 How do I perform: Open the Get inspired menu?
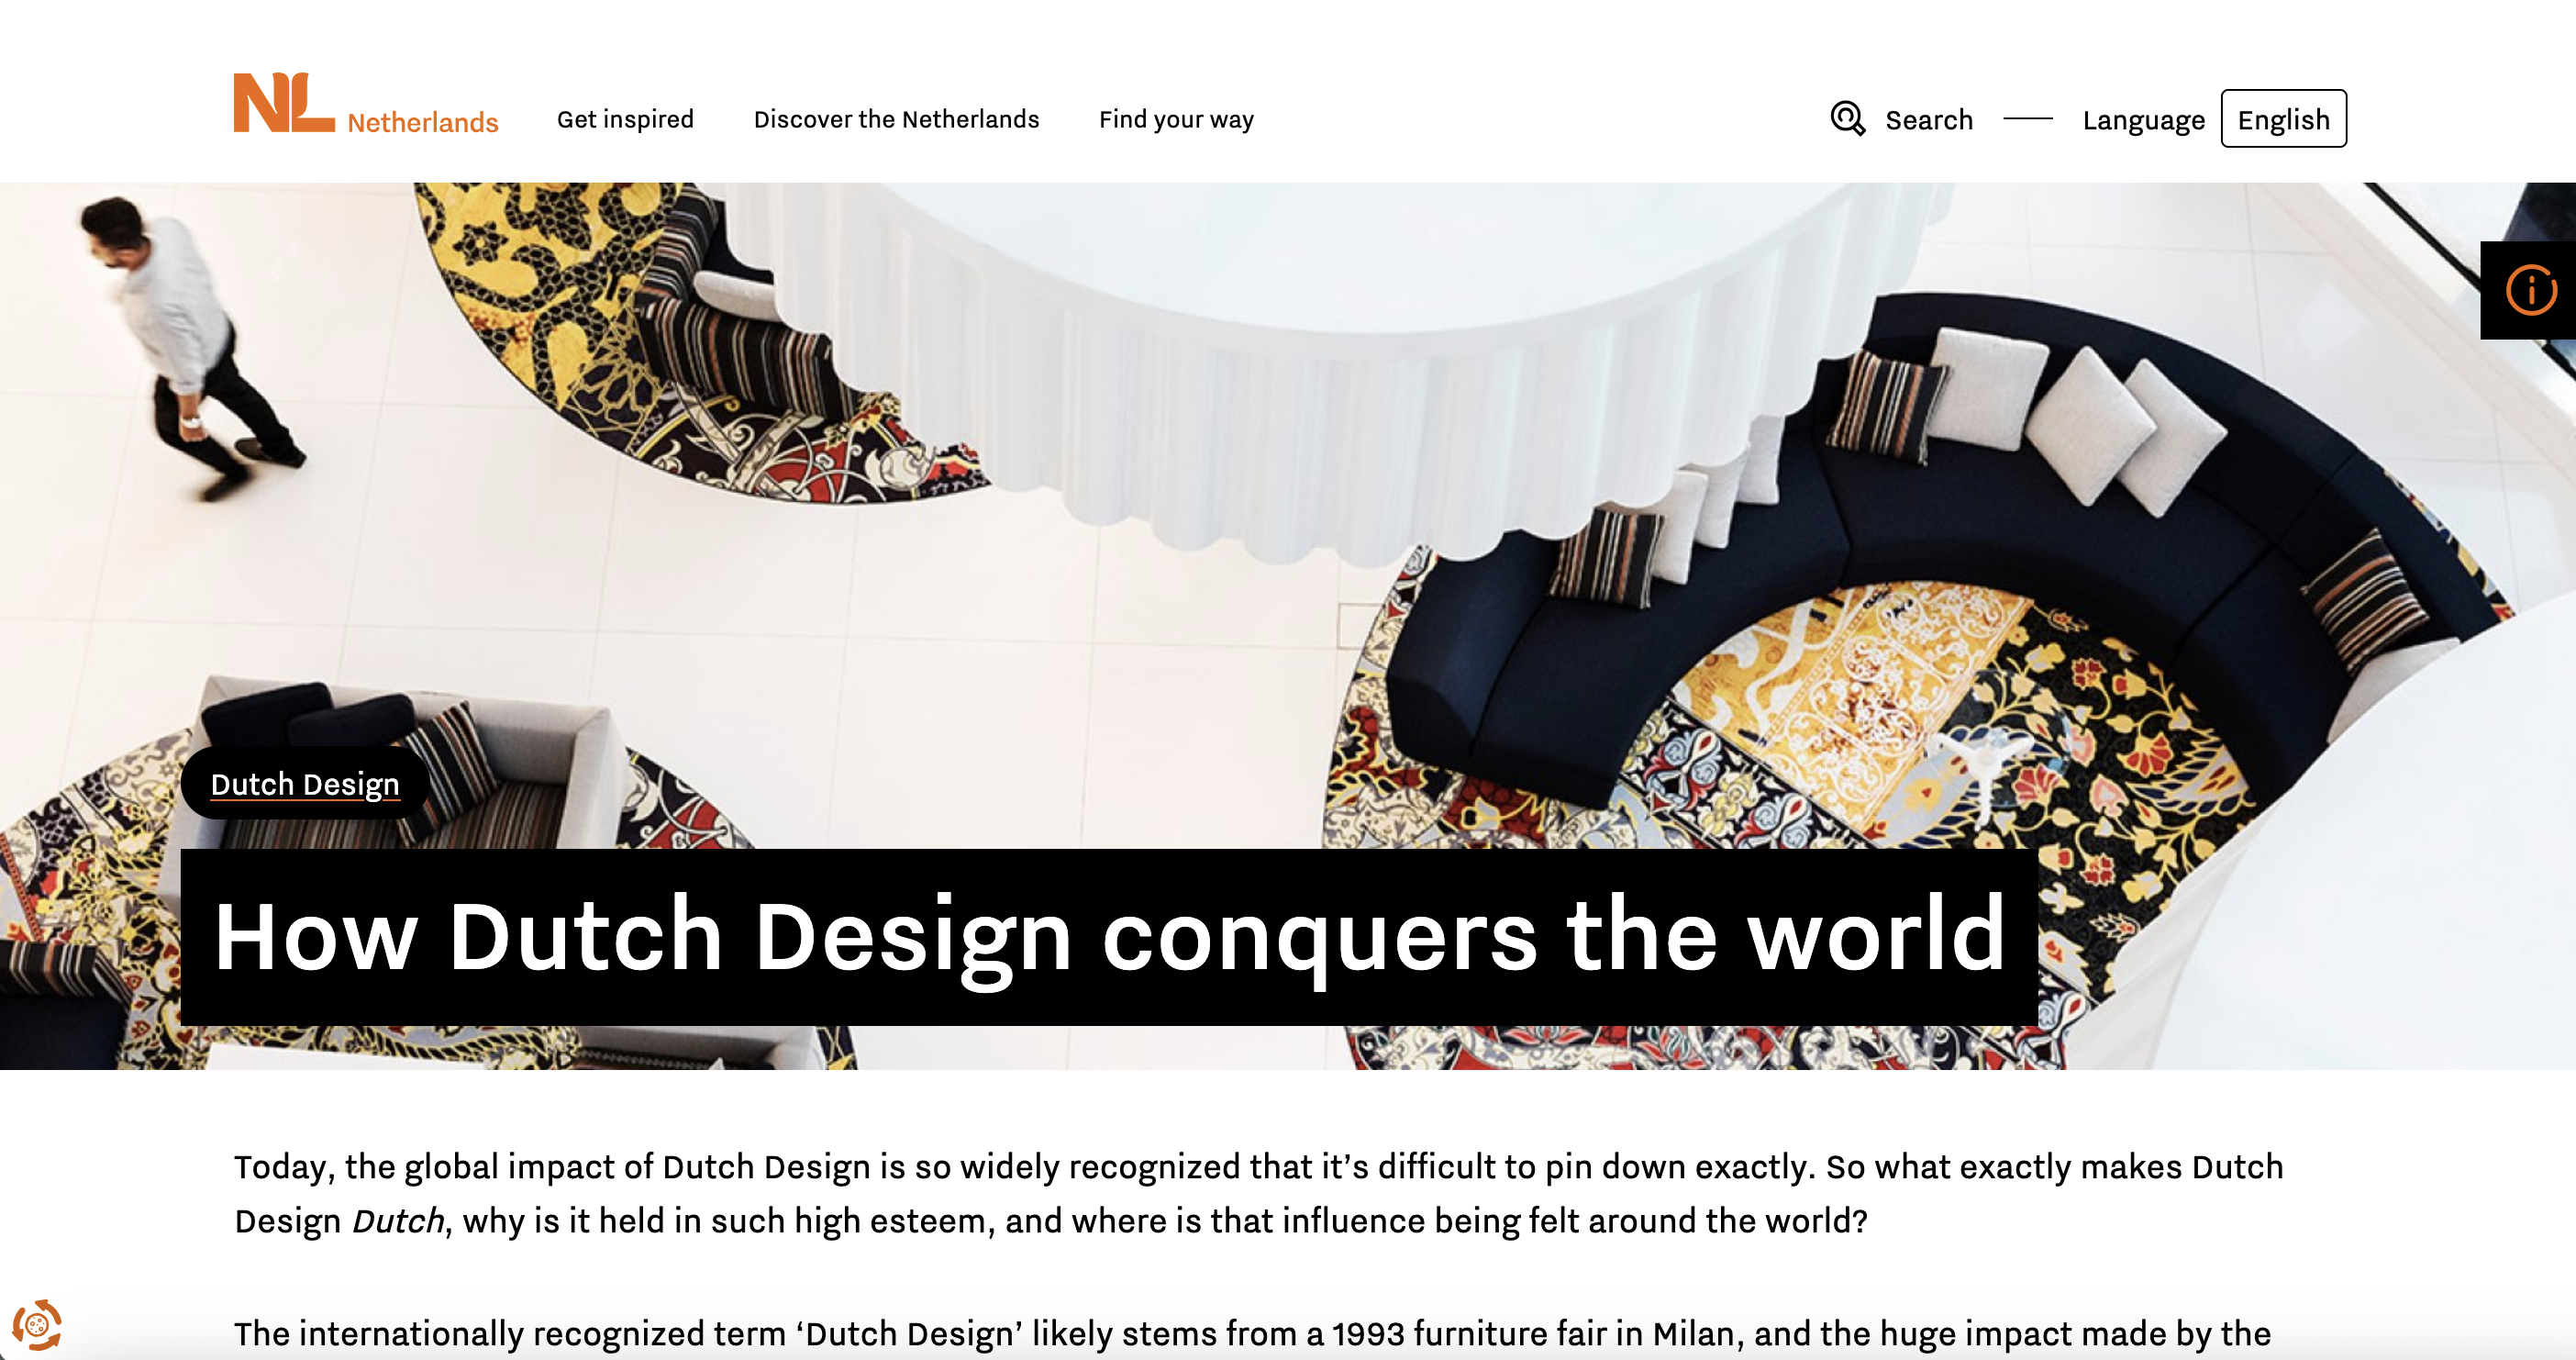point(625,119)
